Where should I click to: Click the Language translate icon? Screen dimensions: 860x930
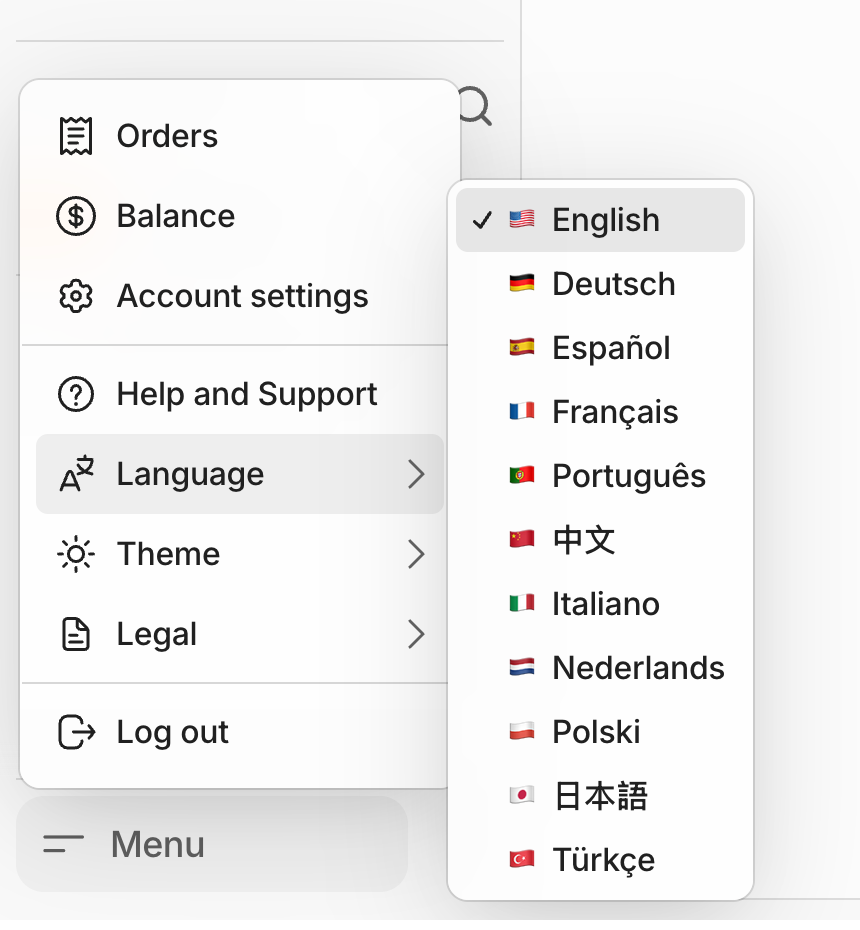point(76,474)
